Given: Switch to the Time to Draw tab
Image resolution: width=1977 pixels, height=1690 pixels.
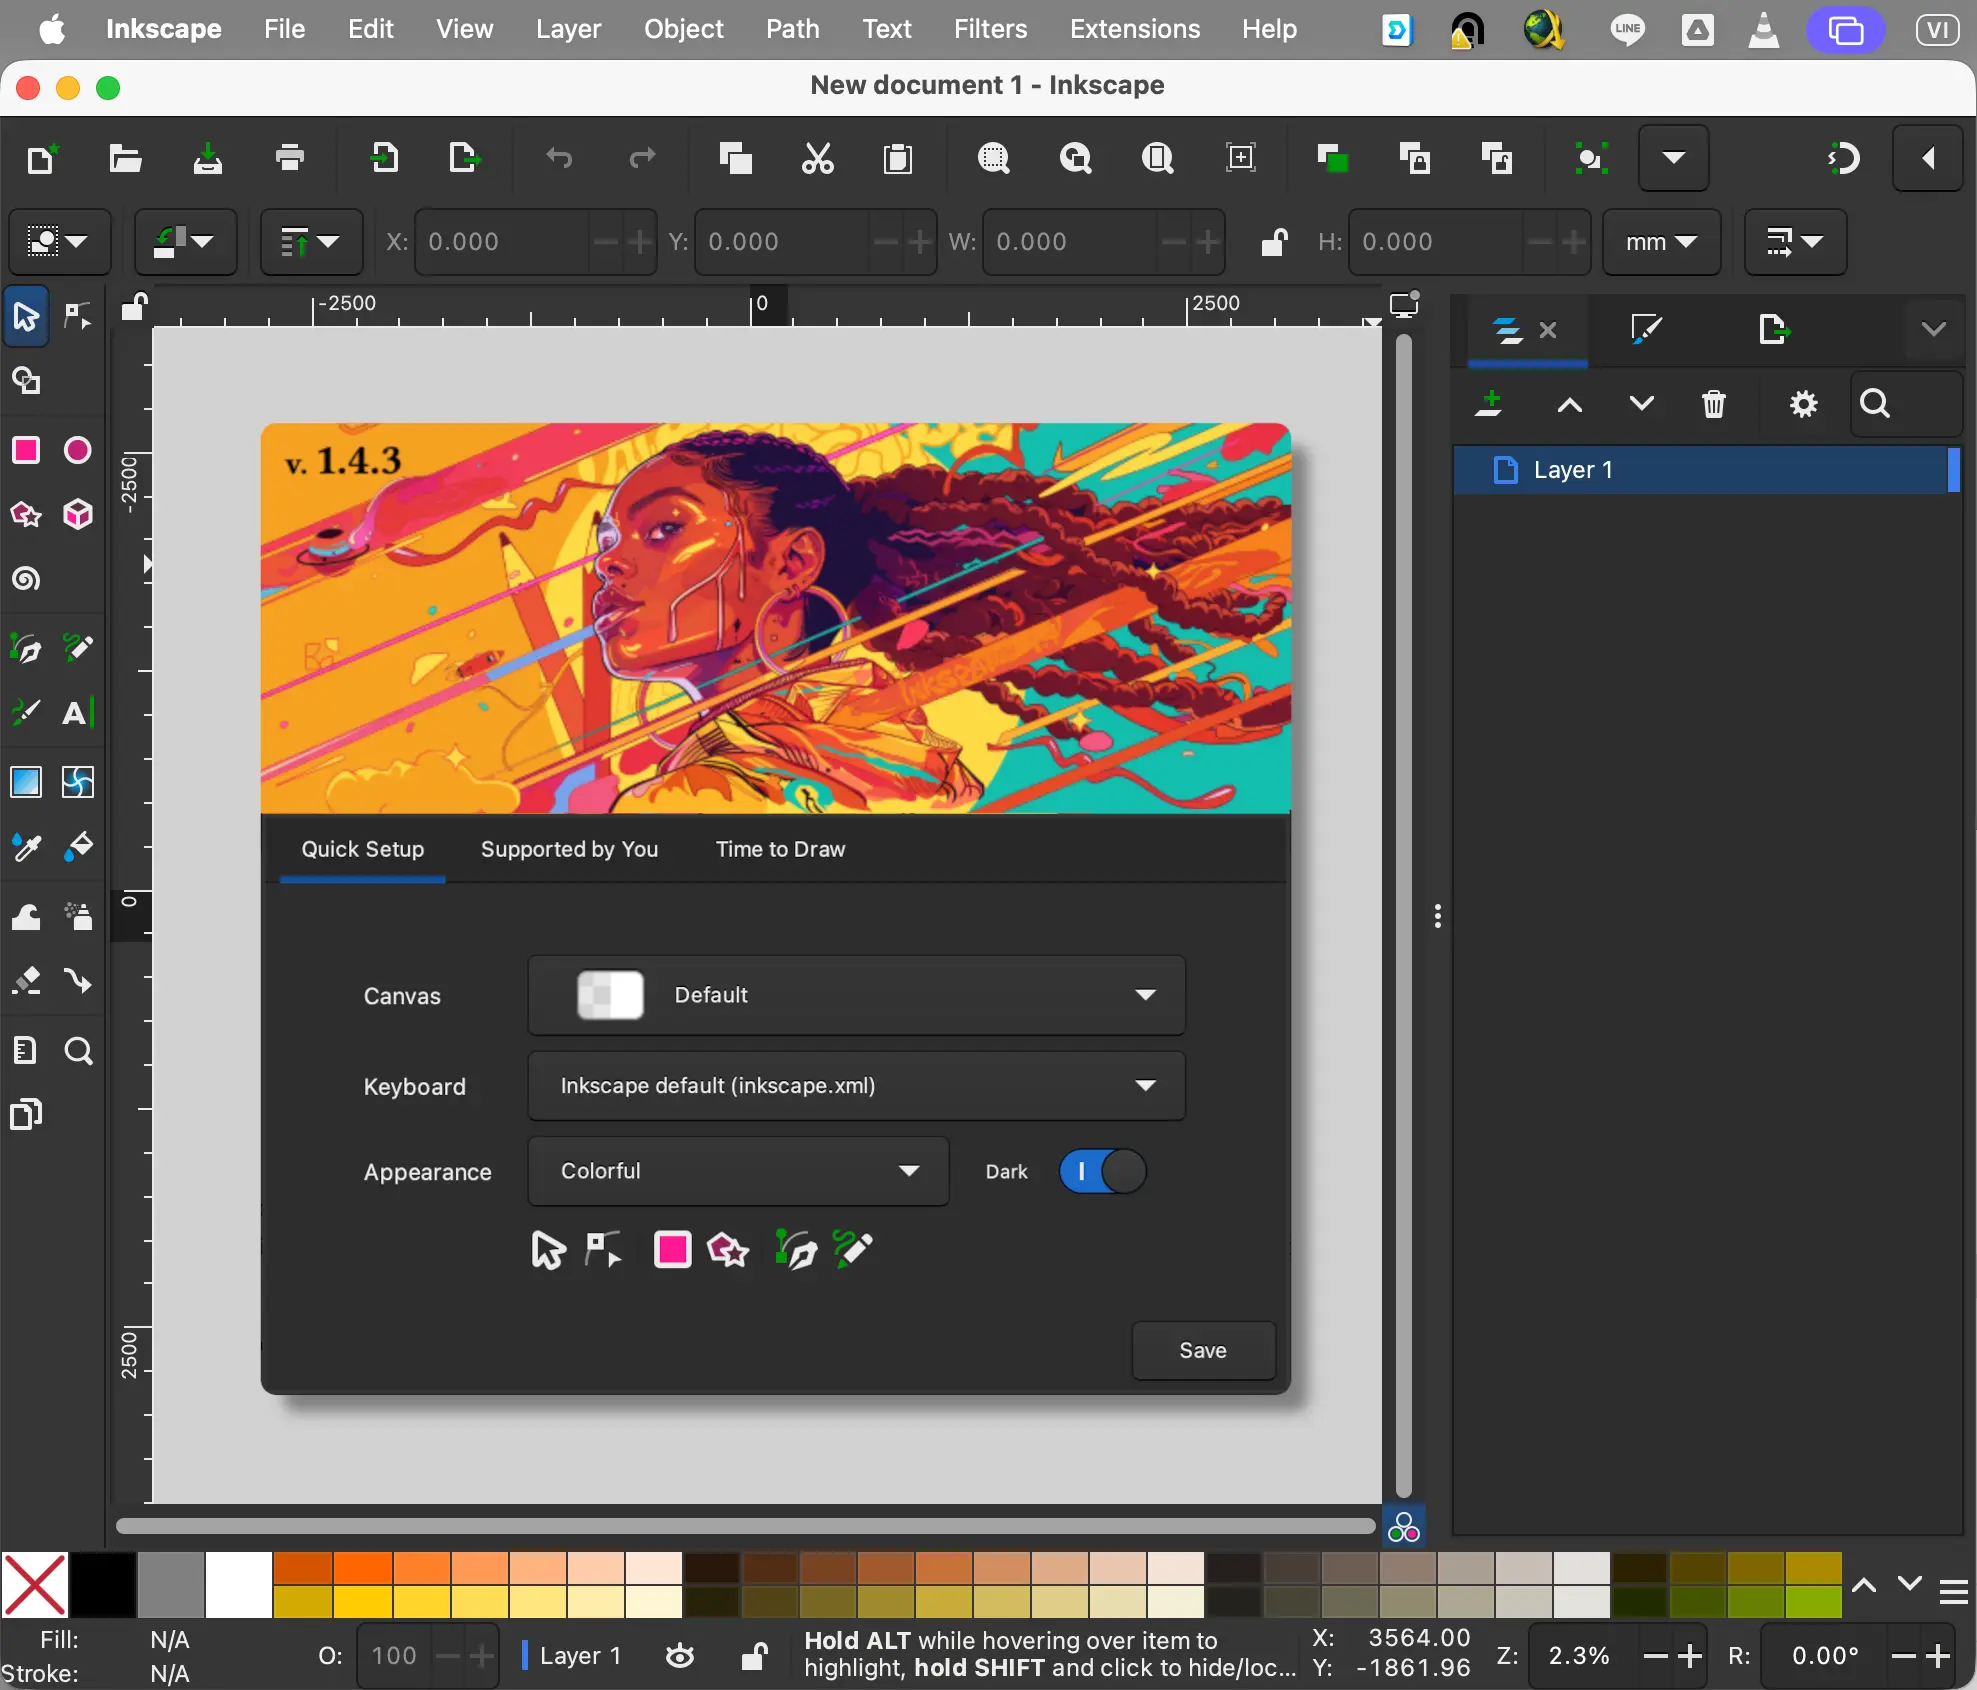Looking at the screenshot, I should (x=780, y=849).
